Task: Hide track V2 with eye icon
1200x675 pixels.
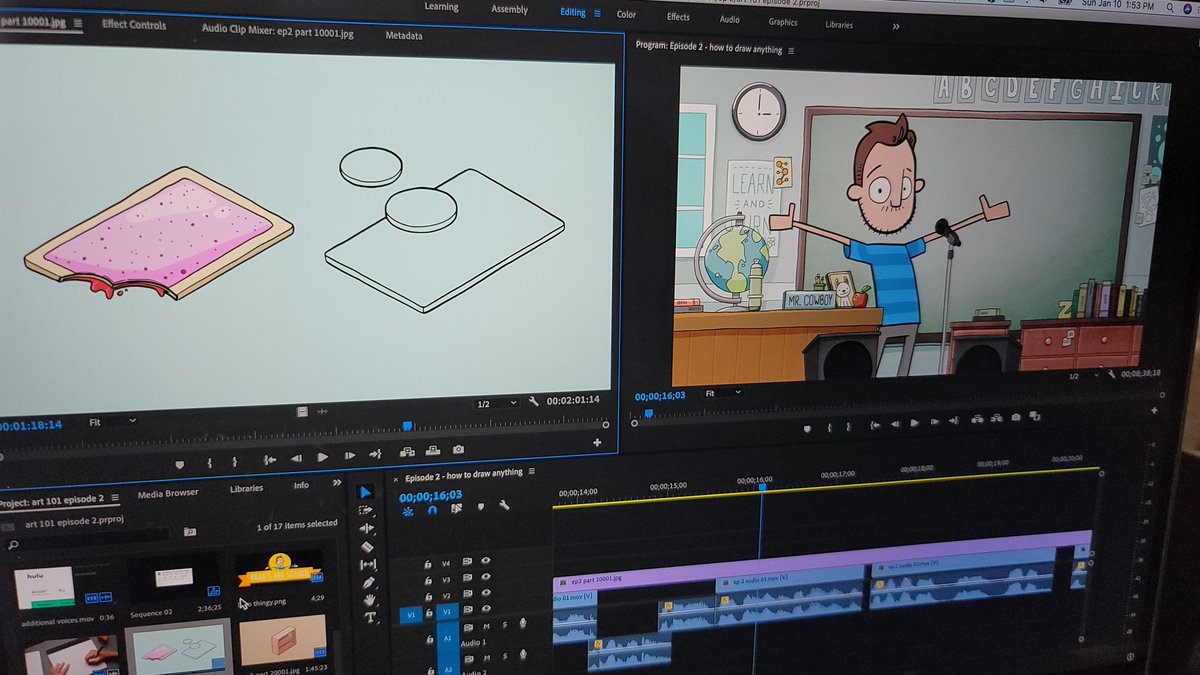Action: point(488,594)
